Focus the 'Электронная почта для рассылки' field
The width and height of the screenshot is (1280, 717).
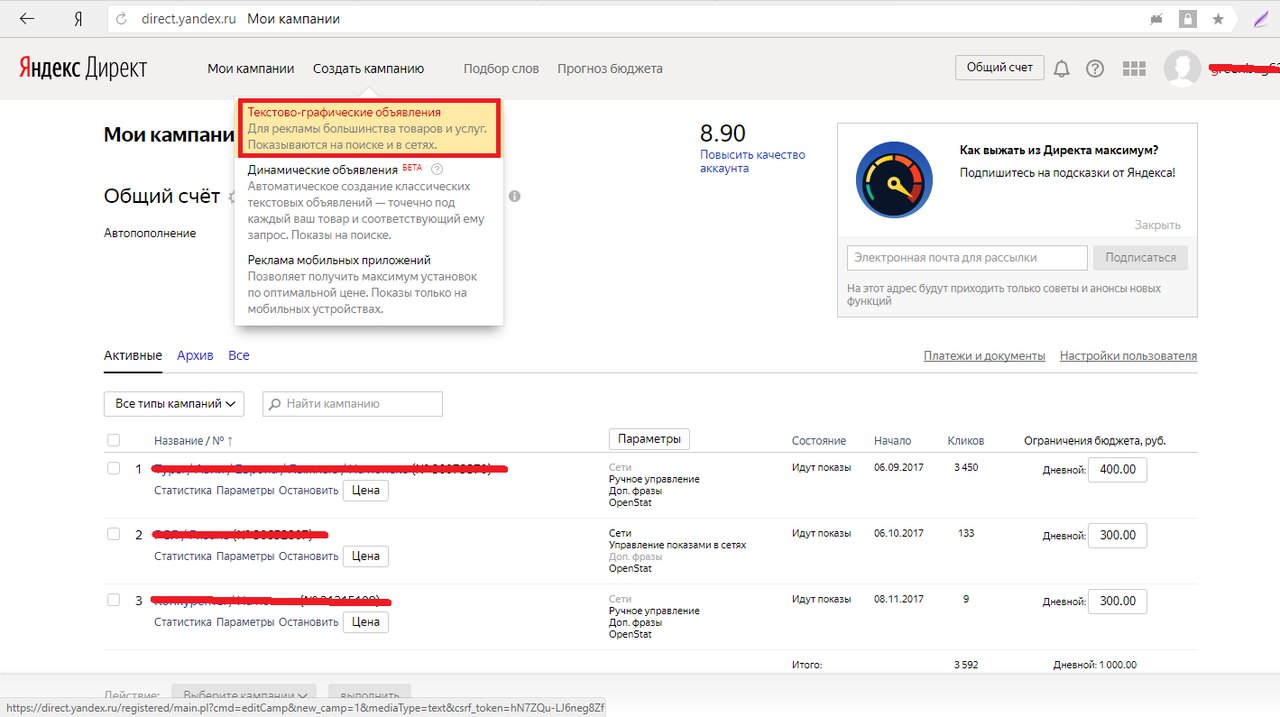click(967, 257)
